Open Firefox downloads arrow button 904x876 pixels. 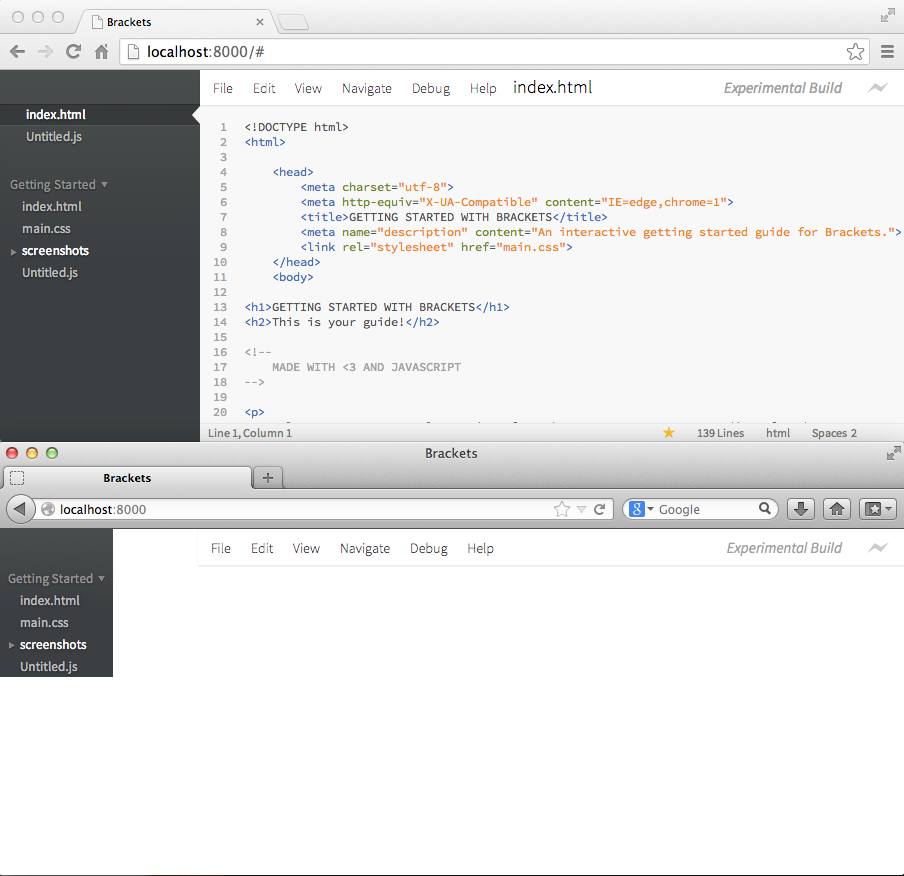[x=801, y=509]
